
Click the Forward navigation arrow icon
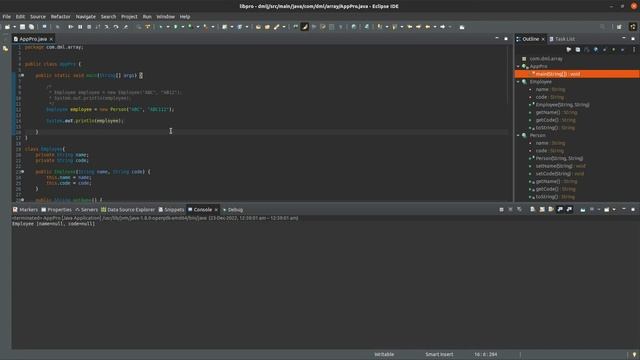coord(442,27)
